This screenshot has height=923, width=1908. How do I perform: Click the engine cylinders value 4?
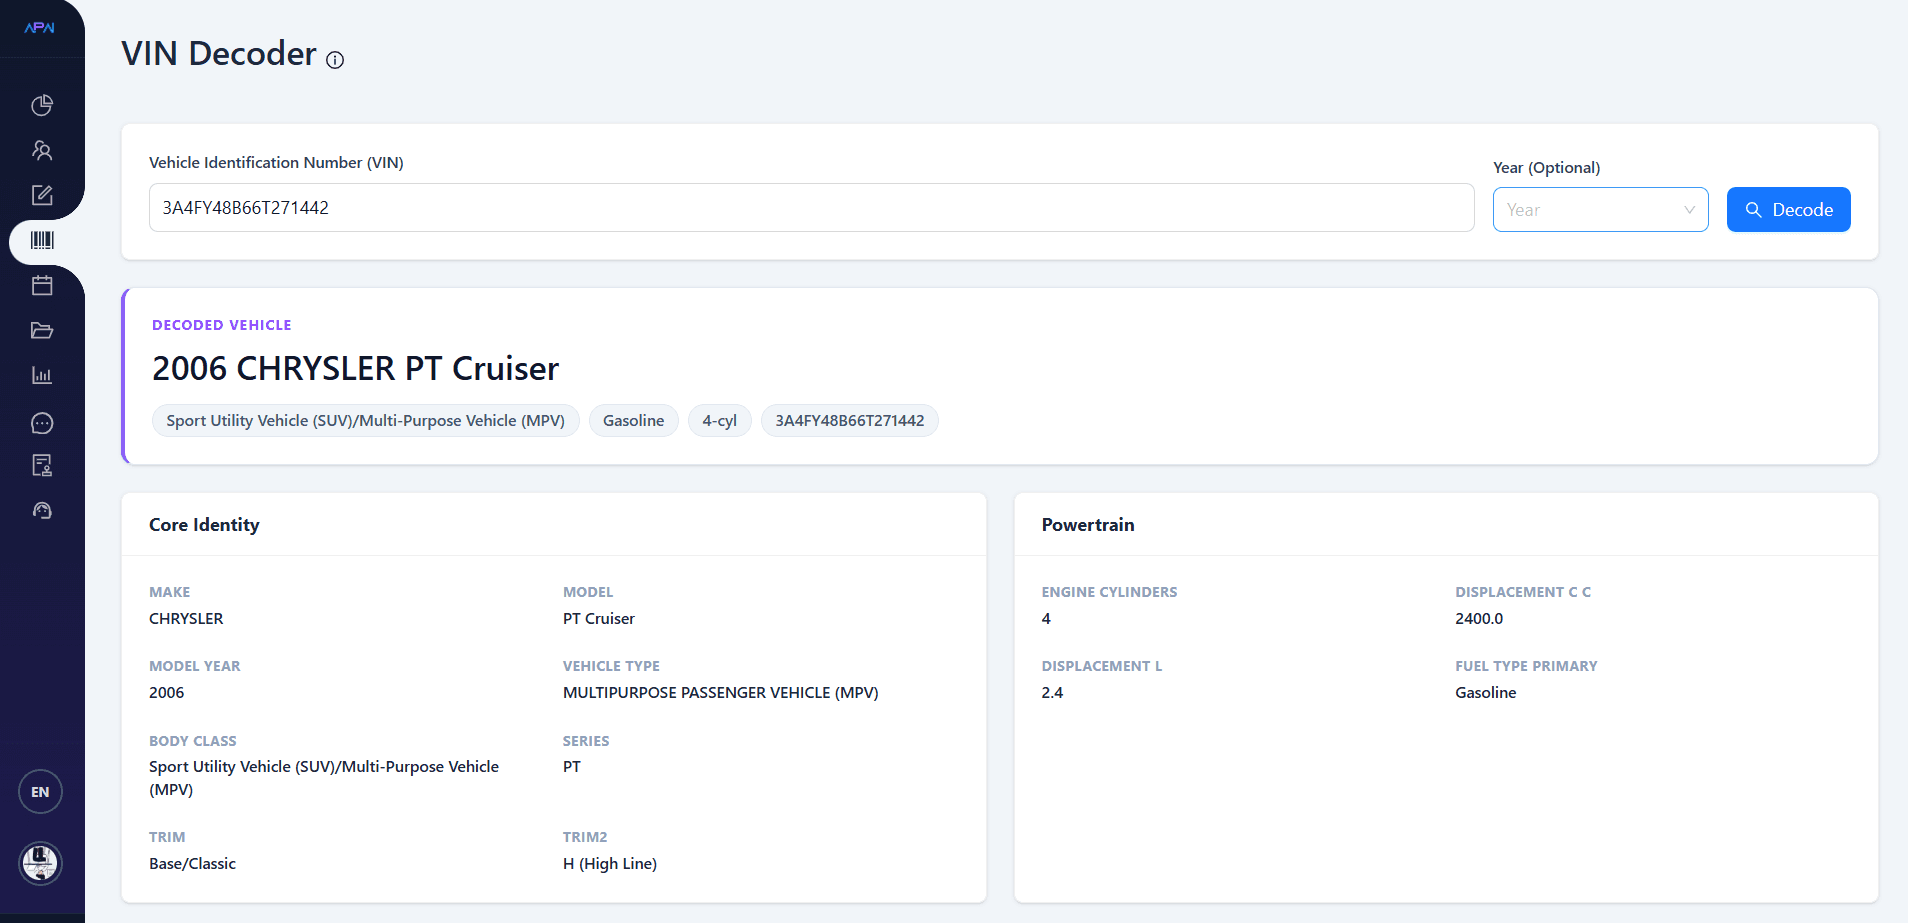pyautogui.click(x=1046, y=619)
